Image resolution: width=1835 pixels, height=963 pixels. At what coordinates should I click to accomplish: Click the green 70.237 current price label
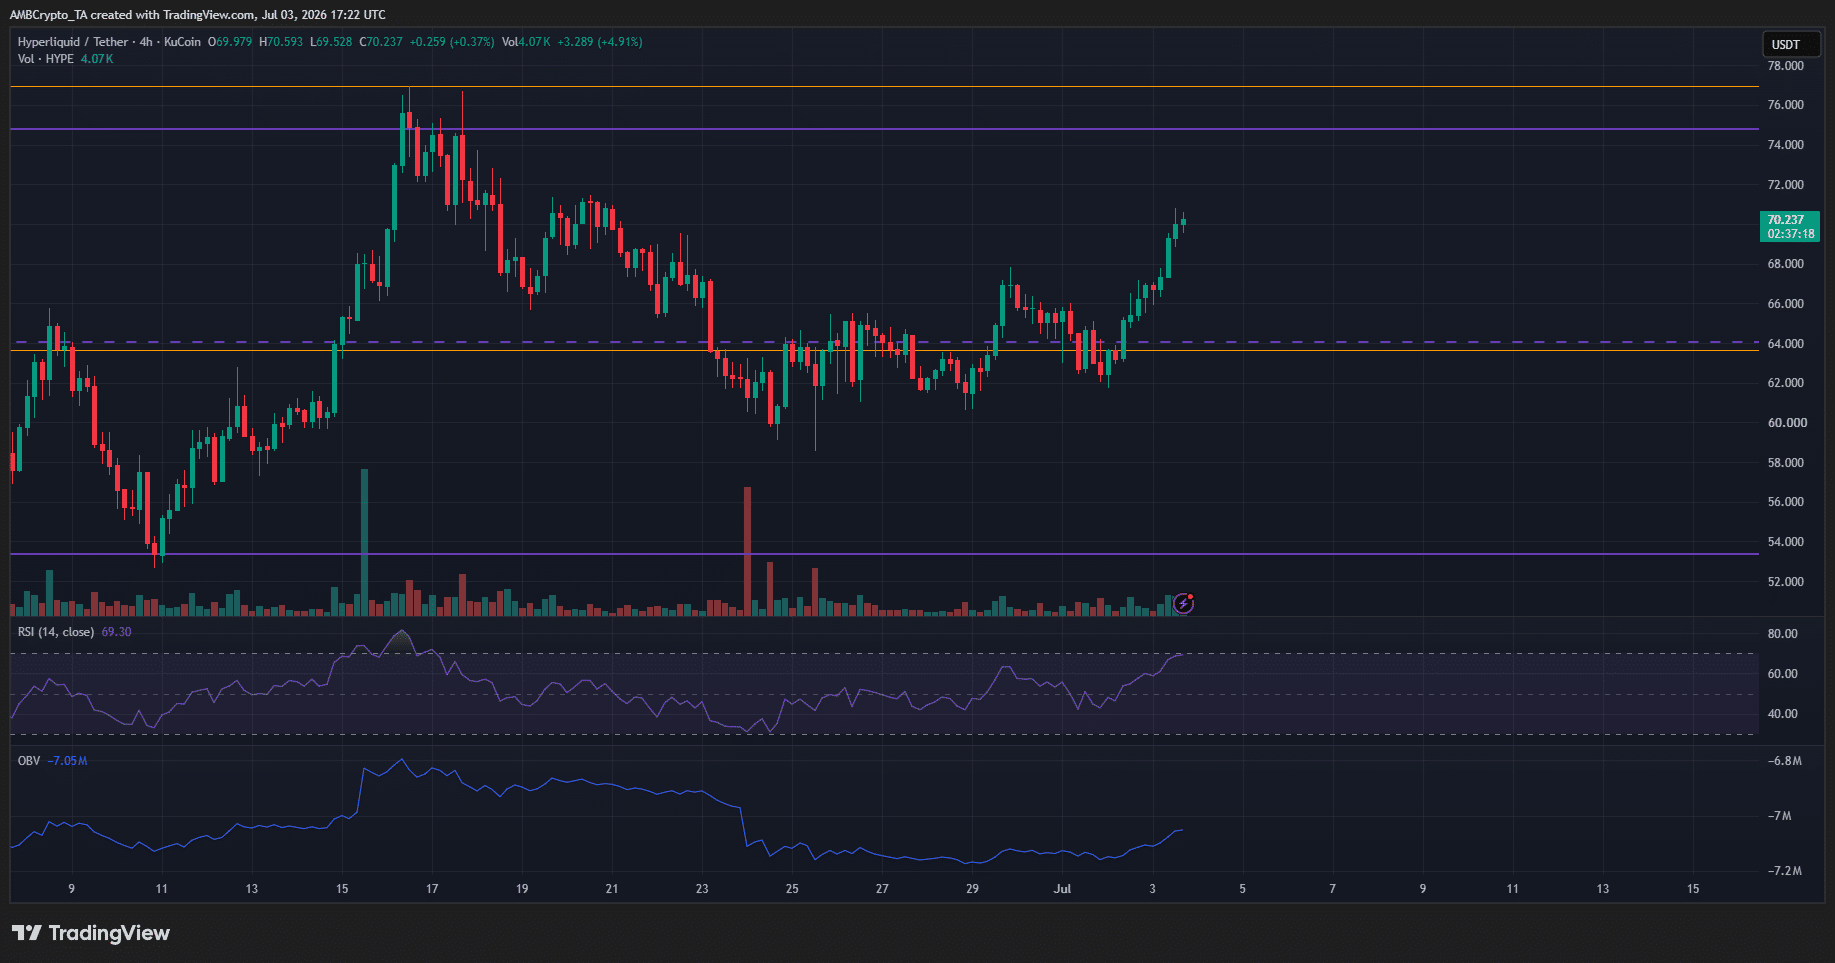pos(1789,227)
